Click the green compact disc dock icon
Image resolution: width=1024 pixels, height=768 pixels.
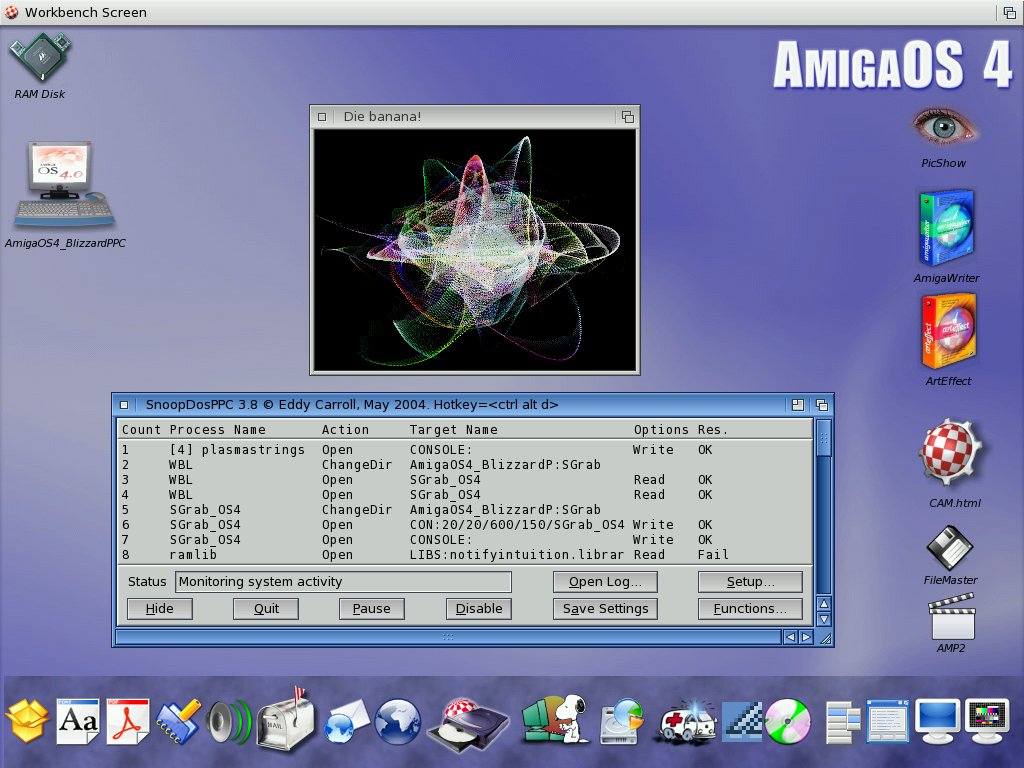pyautogui.click(x=788, y=721)
